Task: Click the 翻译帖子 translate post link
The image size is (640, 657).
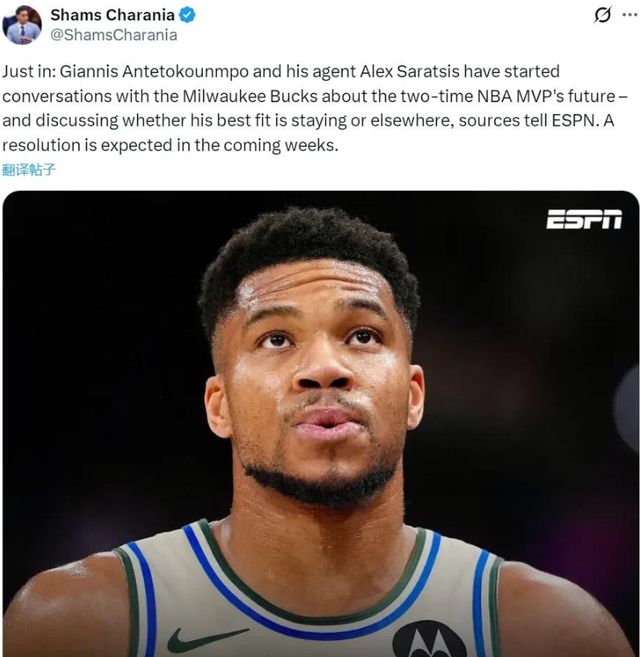Action: (29, 170)
